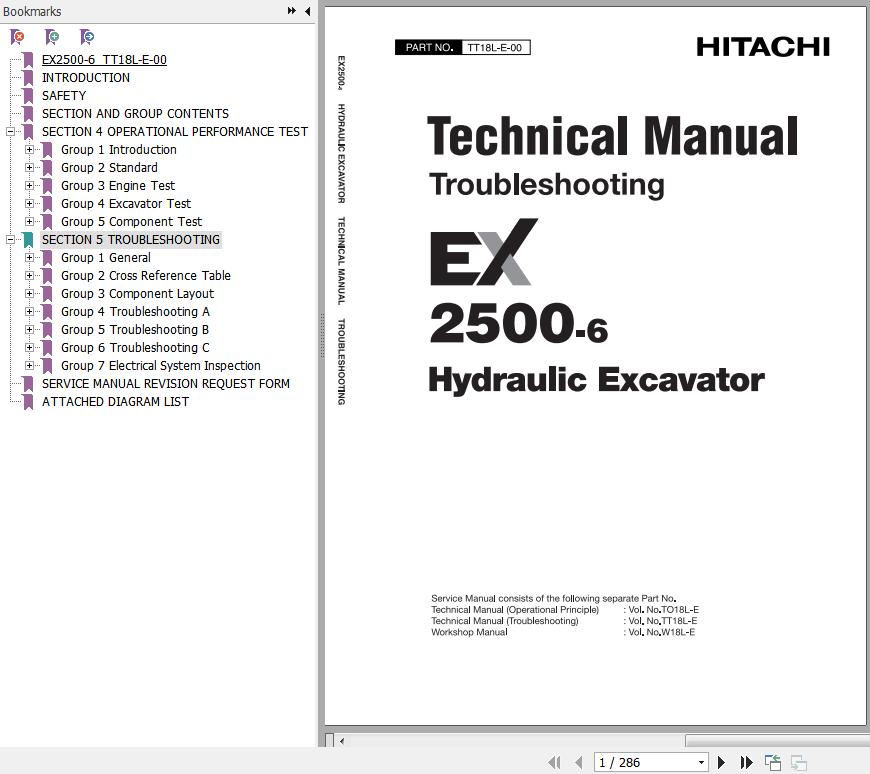Click the previous view icon

(773, 762)
